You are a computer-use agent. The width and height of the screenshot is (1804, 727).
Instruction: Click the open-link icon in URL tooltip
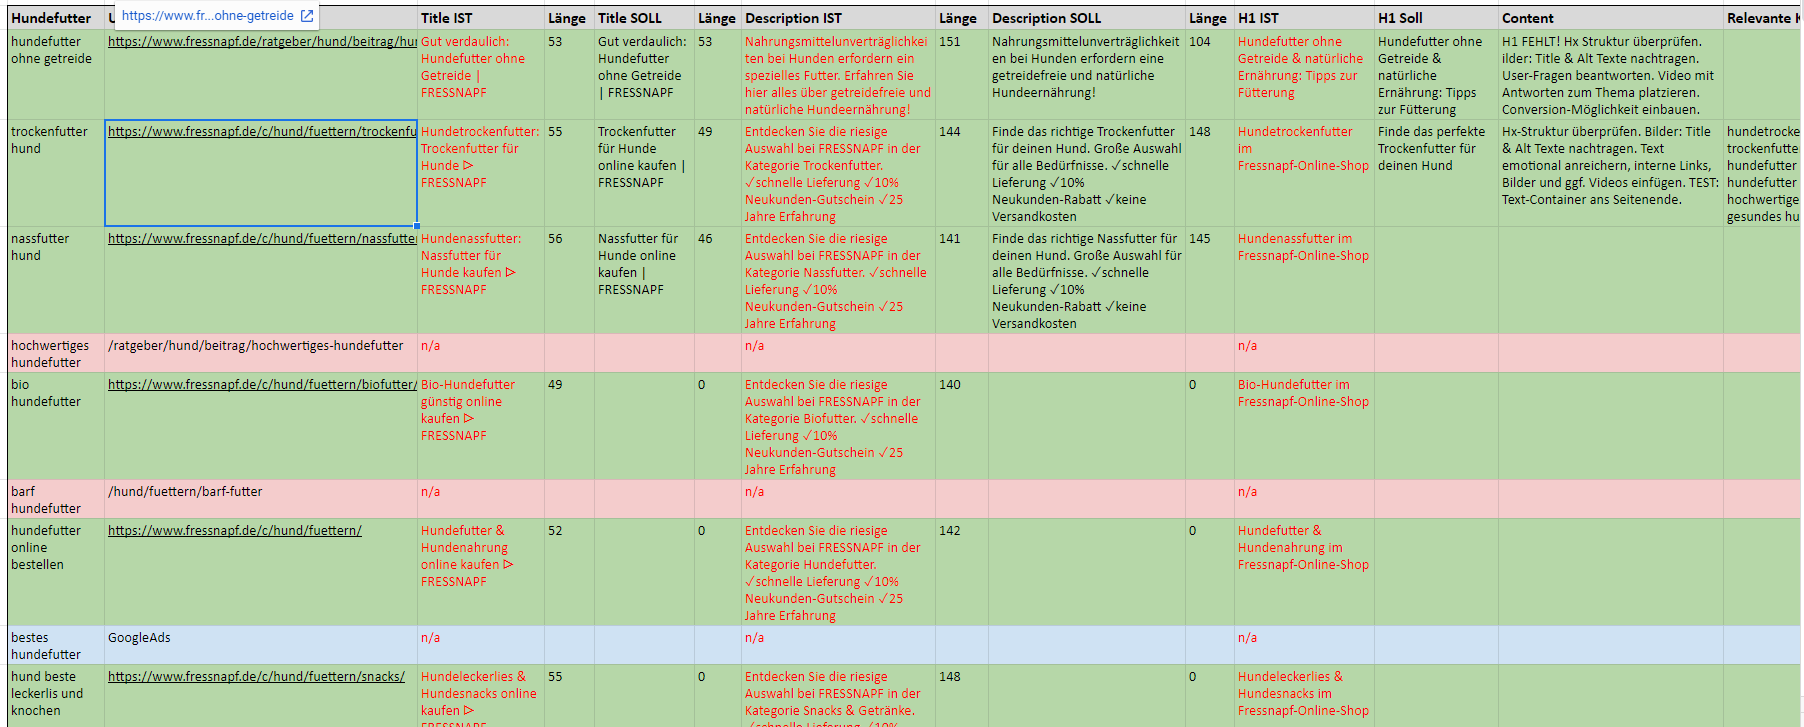[x=307, y=16]
